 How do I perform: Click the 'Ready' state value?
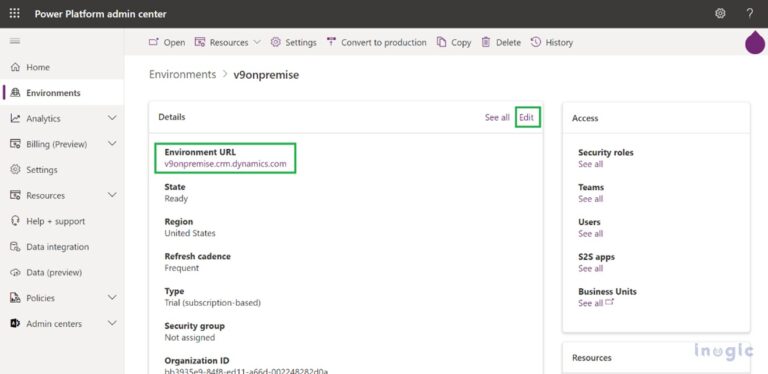pyautogui.click(x=176, y=198)
